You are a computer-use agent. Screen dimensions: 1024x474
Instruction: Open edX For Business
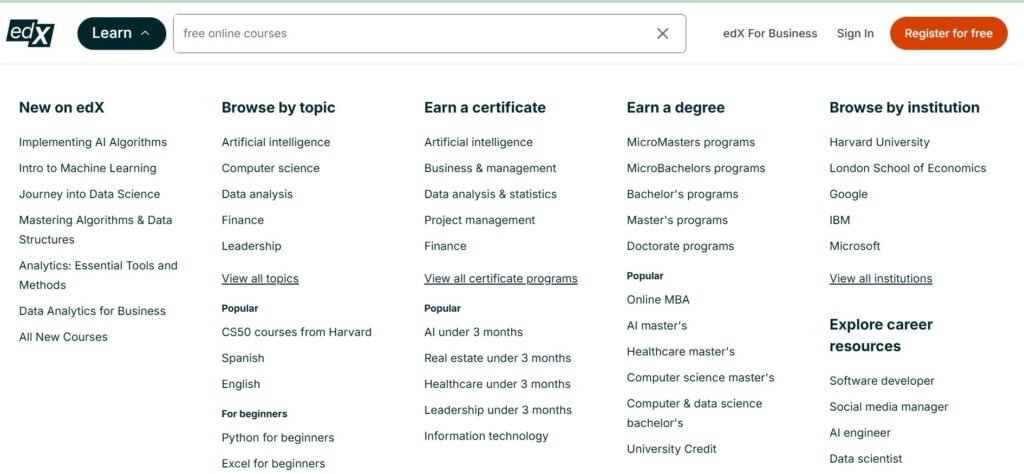[770, 33]
